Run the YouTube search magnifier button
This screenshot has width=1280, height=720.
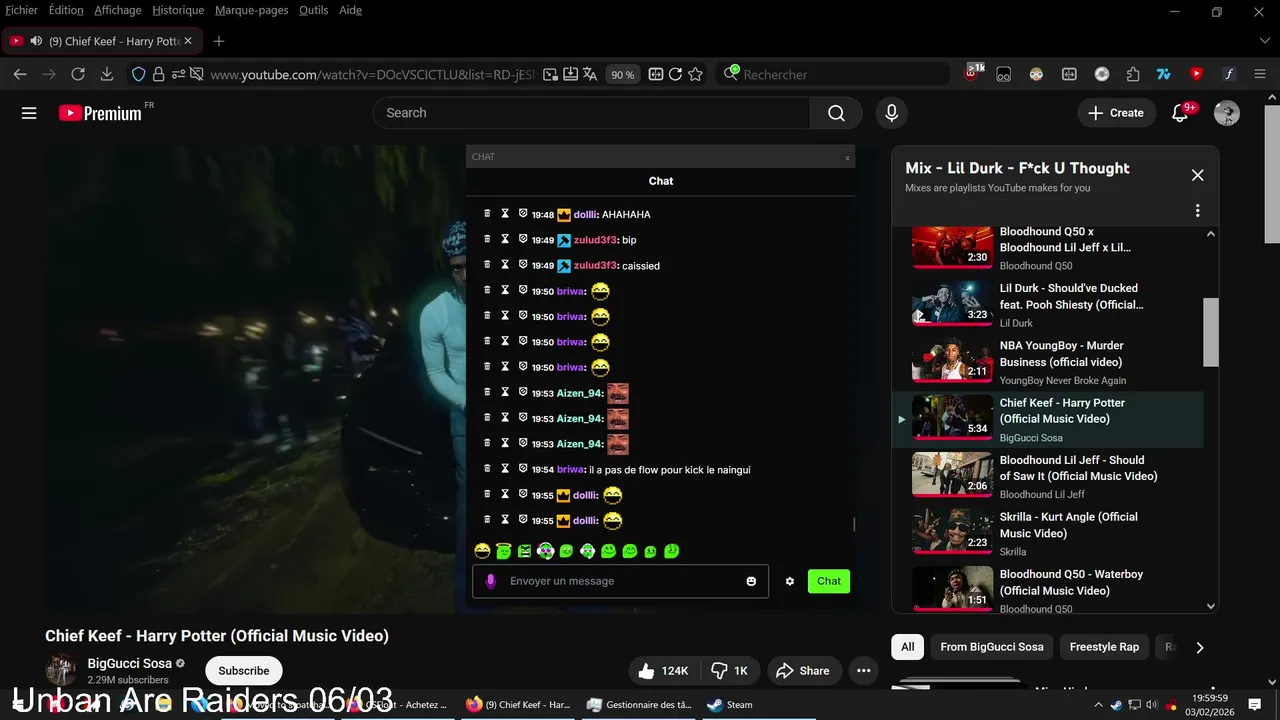point(836,113)
